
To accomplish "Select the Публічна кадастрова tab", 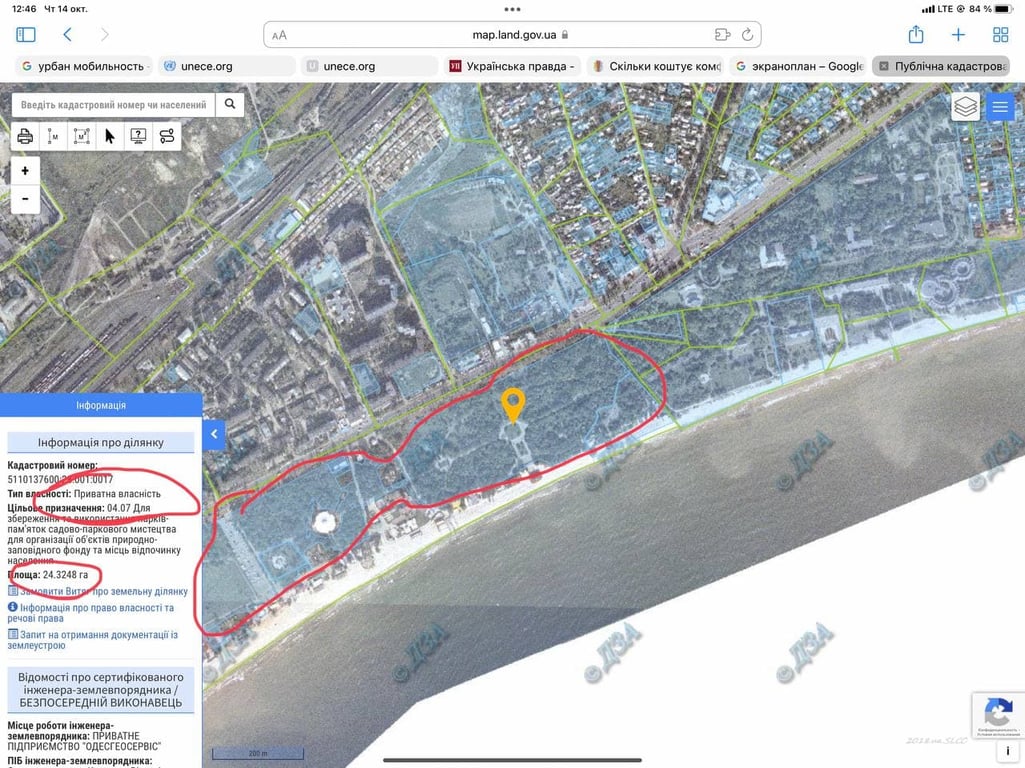I will tap(941, 66).
